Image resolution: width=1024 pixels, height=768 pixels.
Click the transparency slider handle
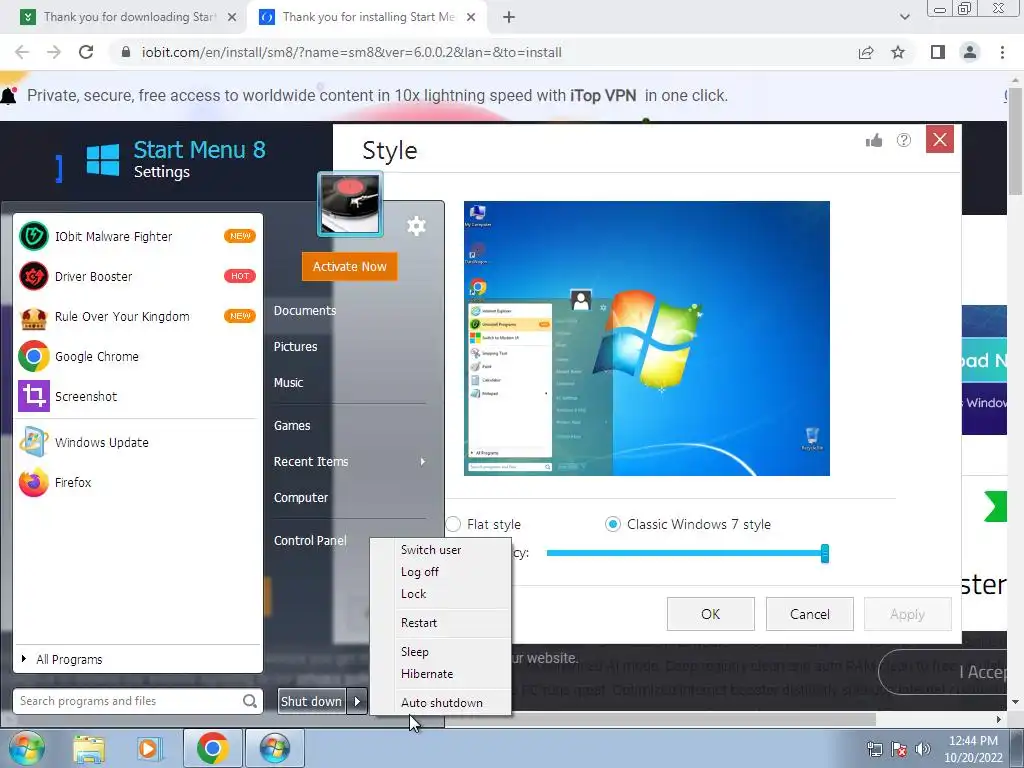click(x=825, y=554)
